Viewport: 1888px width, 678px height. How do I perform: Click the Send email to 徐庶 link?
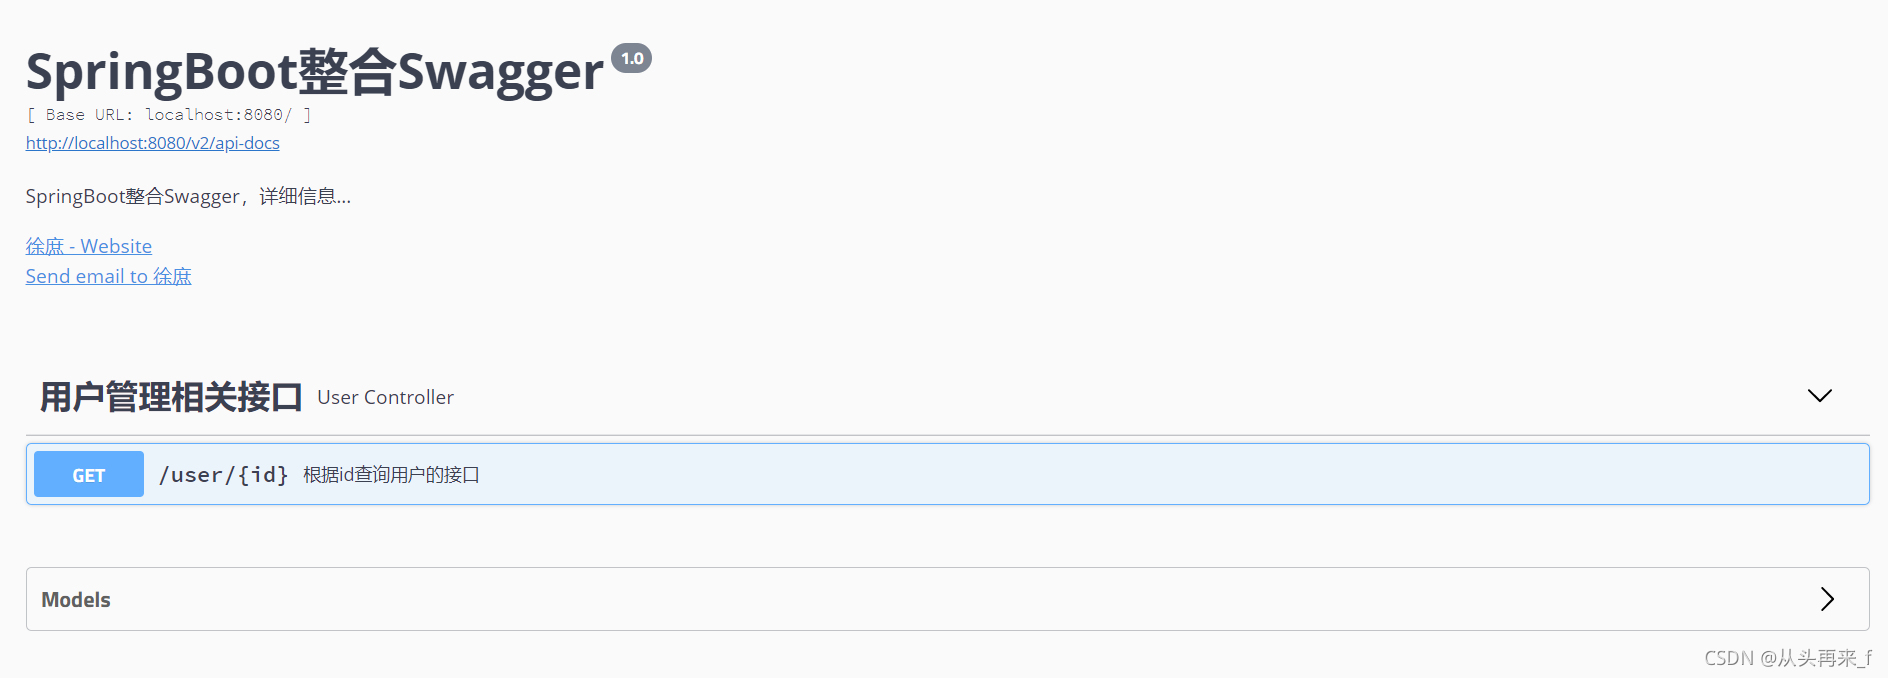pos(108,276)
